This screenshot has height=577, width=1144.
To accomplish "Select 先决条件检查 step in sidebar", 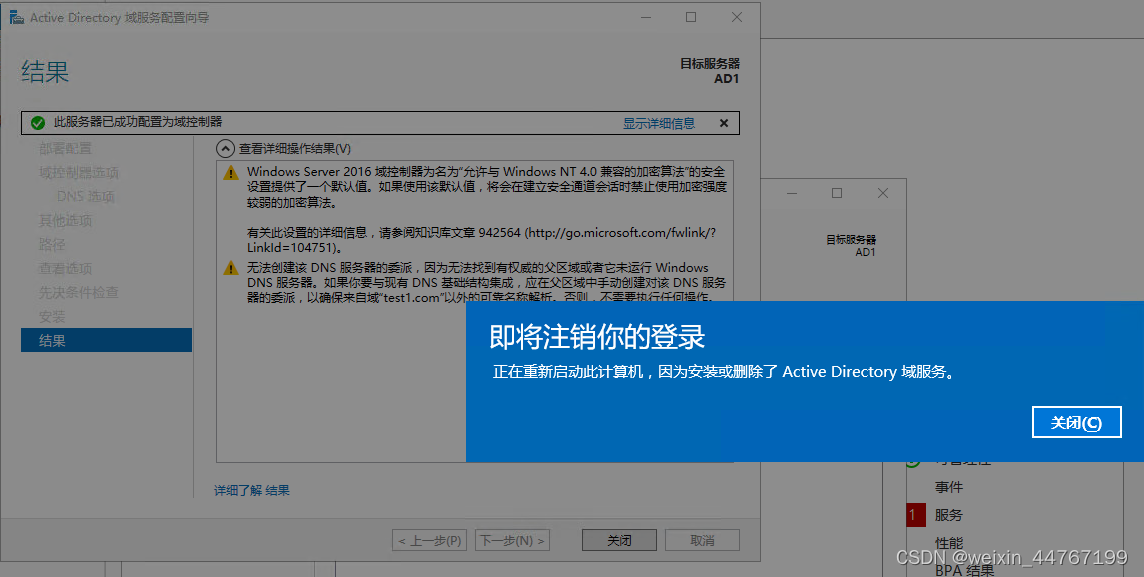I will click(x=78, y=293).
